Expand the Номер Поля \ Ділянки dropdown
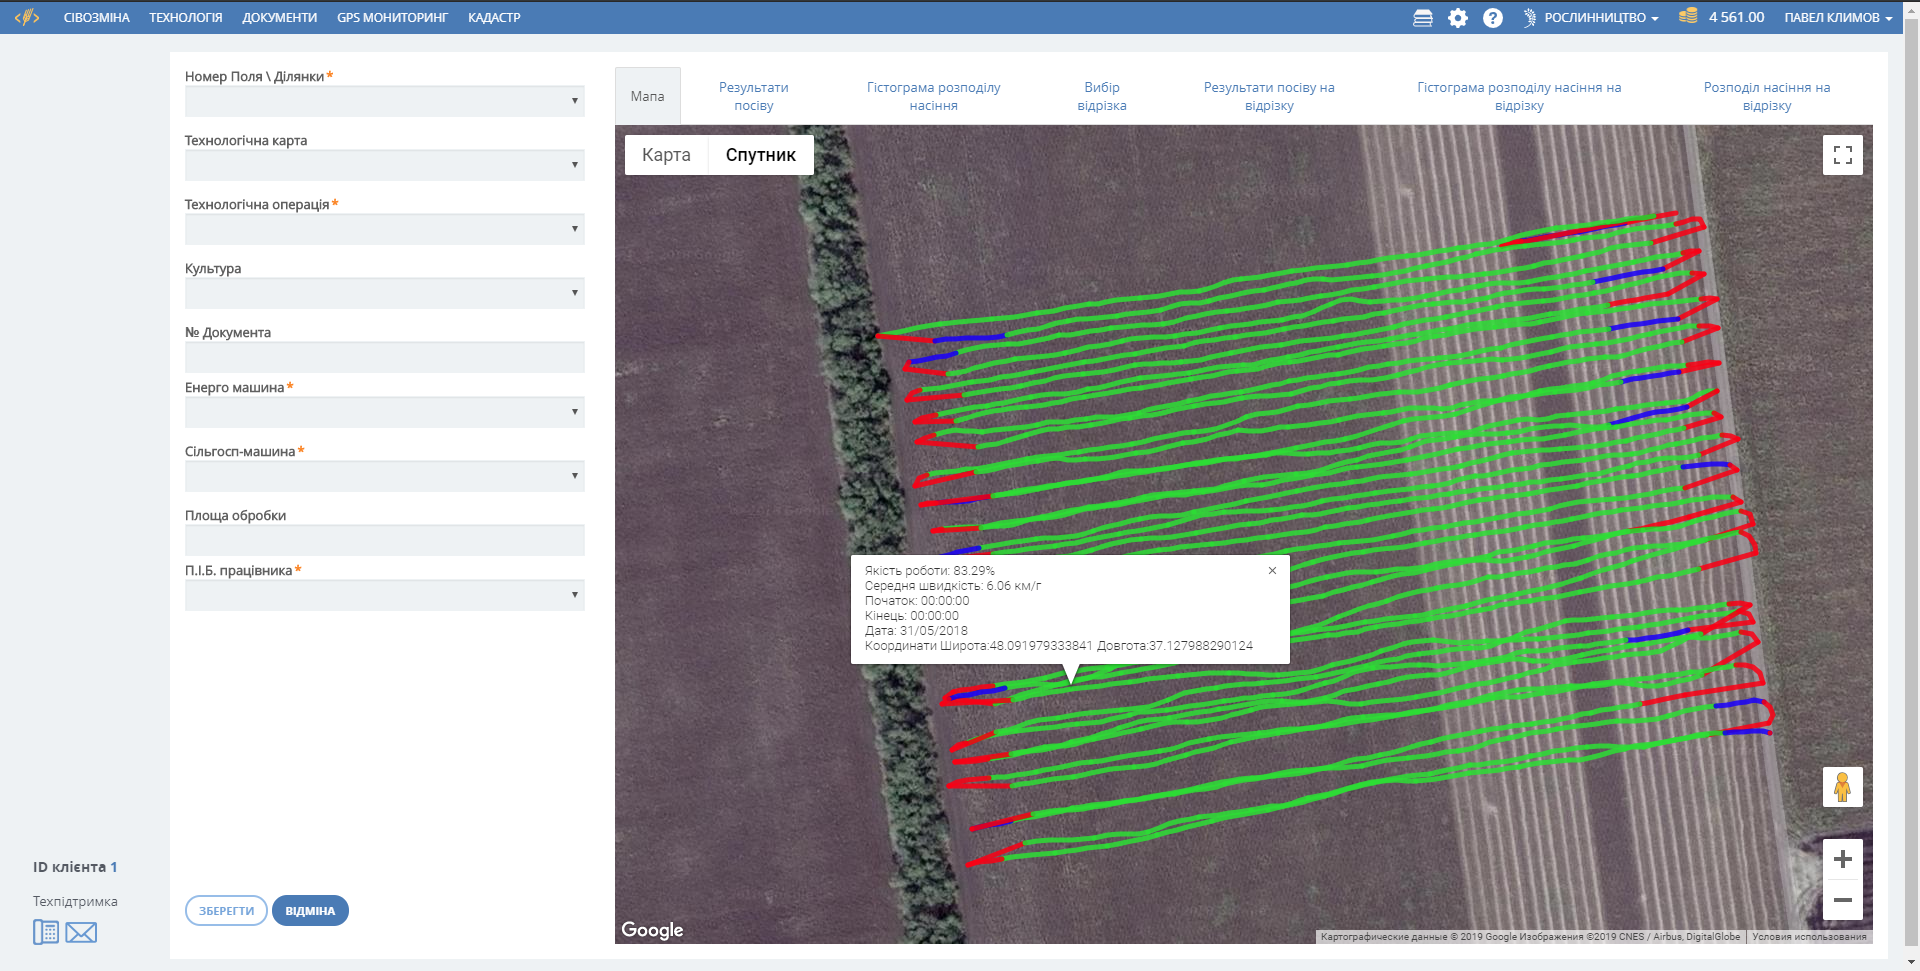The width and height of the screenshot is (1920, 971). pyautogui.click(x=384, y=101)
